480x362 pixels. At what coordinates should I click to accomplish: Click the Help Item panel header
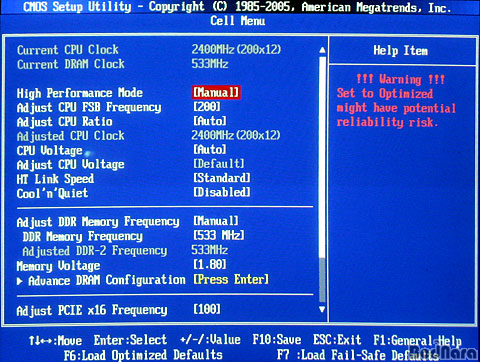[401, 51]
